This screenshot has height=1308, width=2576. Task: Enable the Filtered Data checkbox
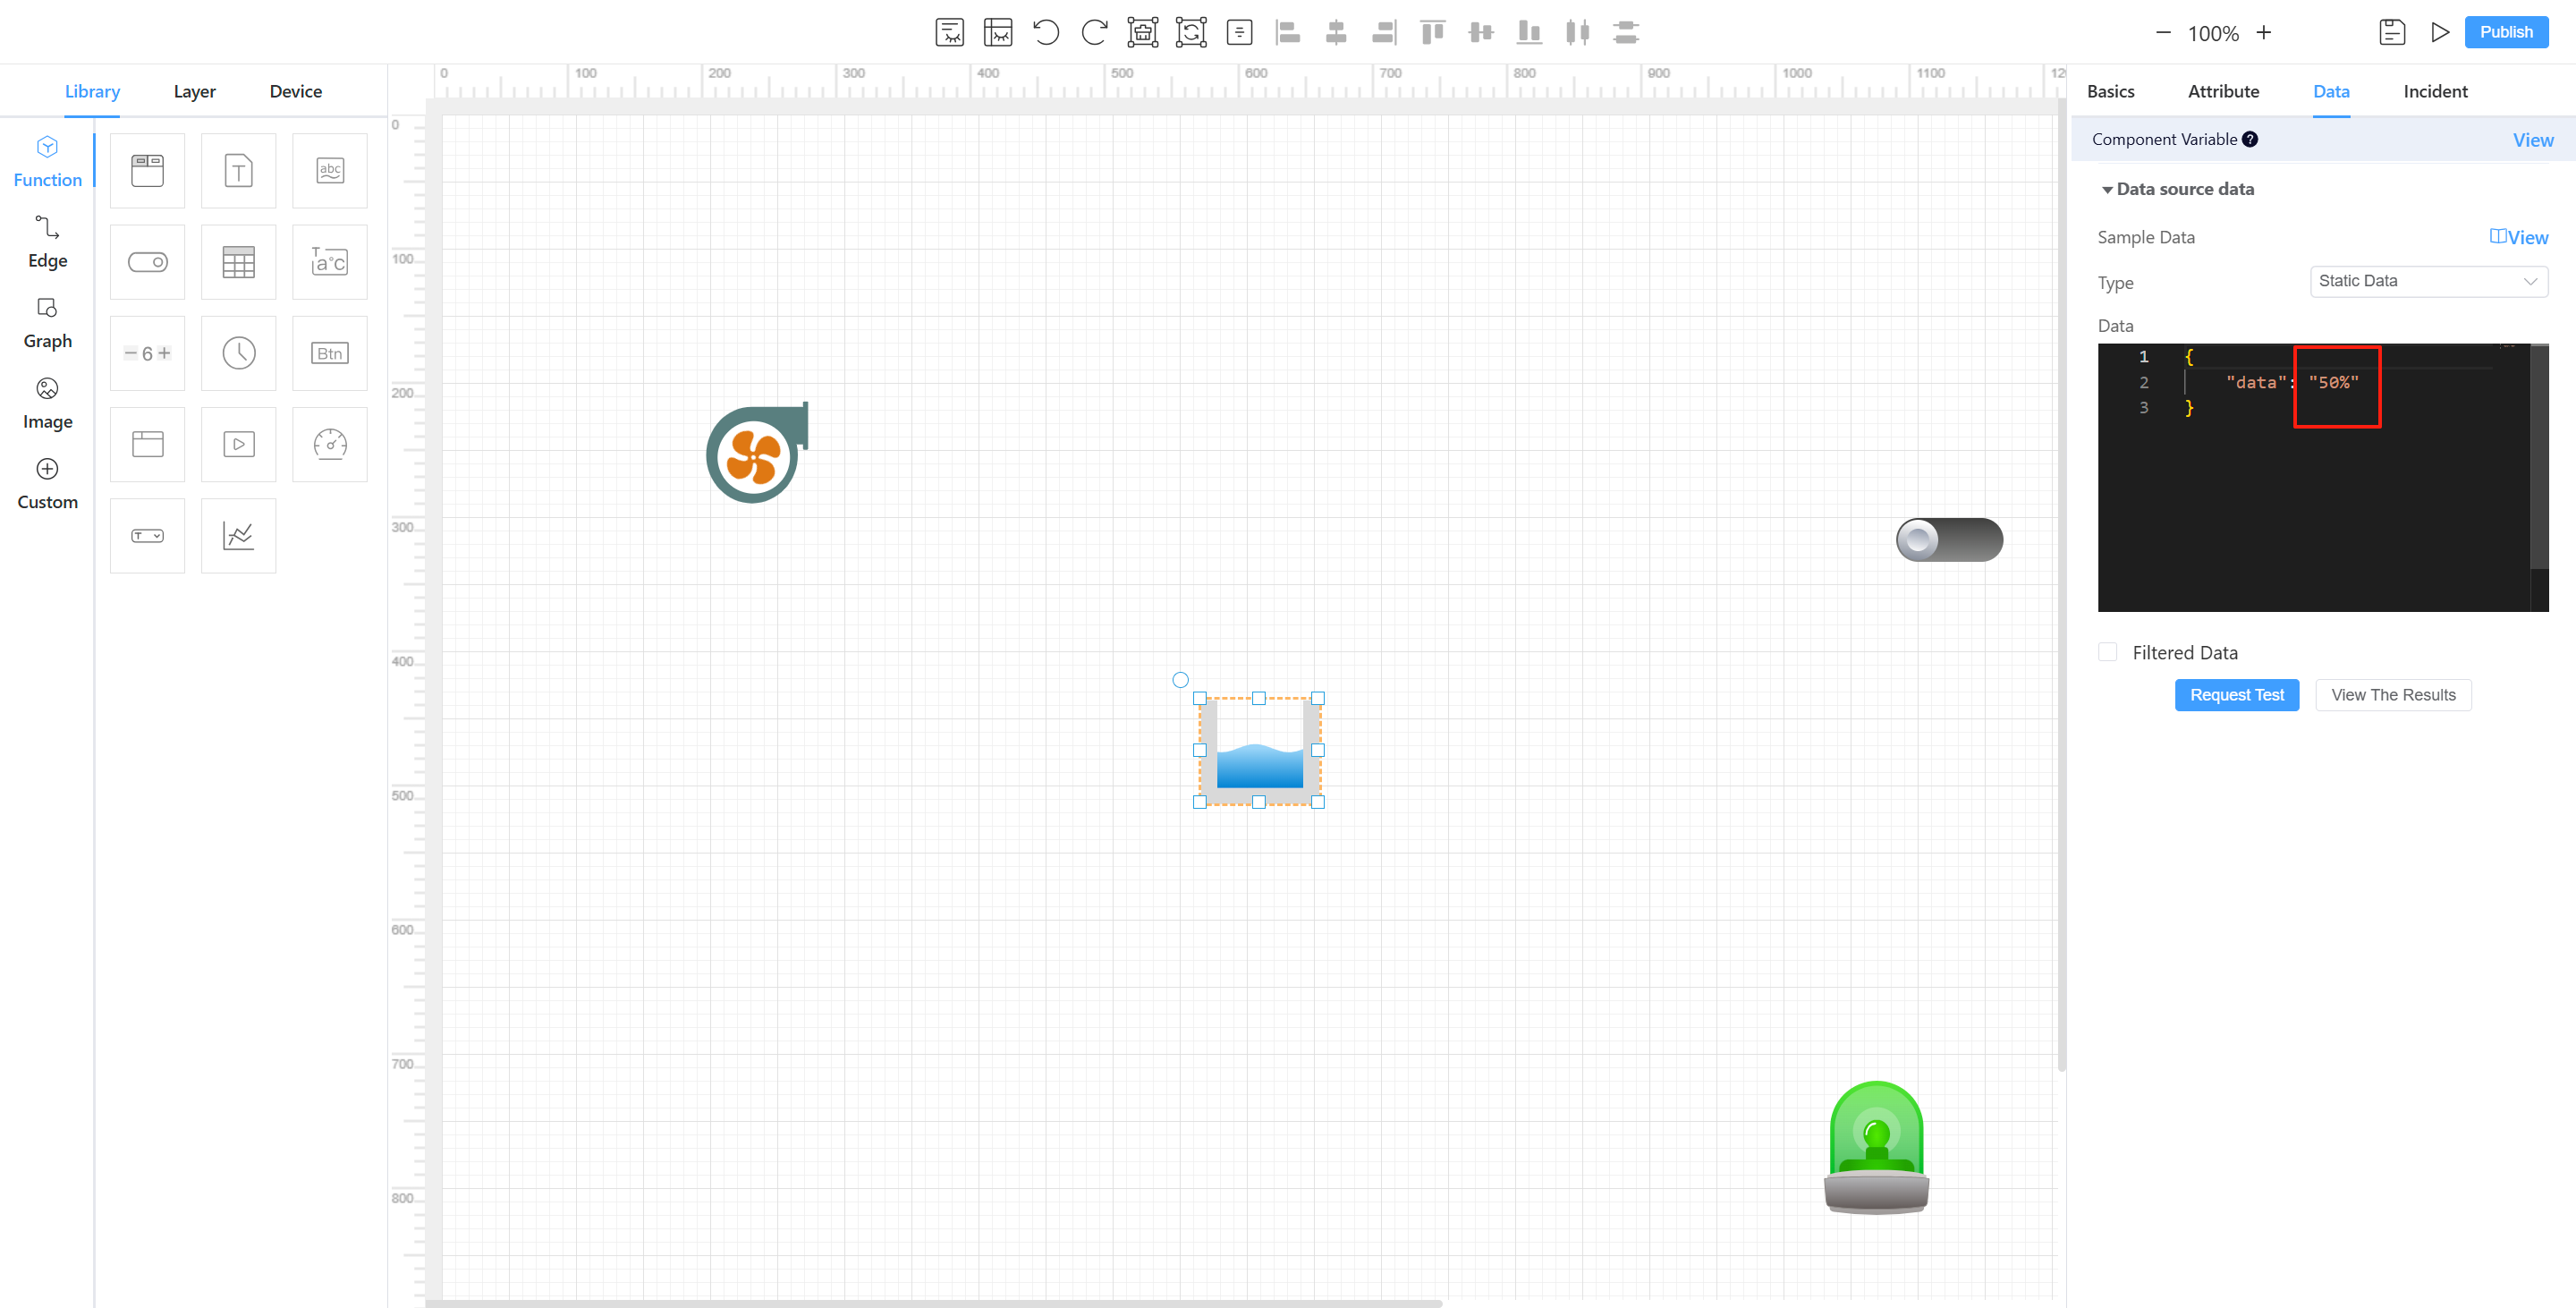(2108, 652)
